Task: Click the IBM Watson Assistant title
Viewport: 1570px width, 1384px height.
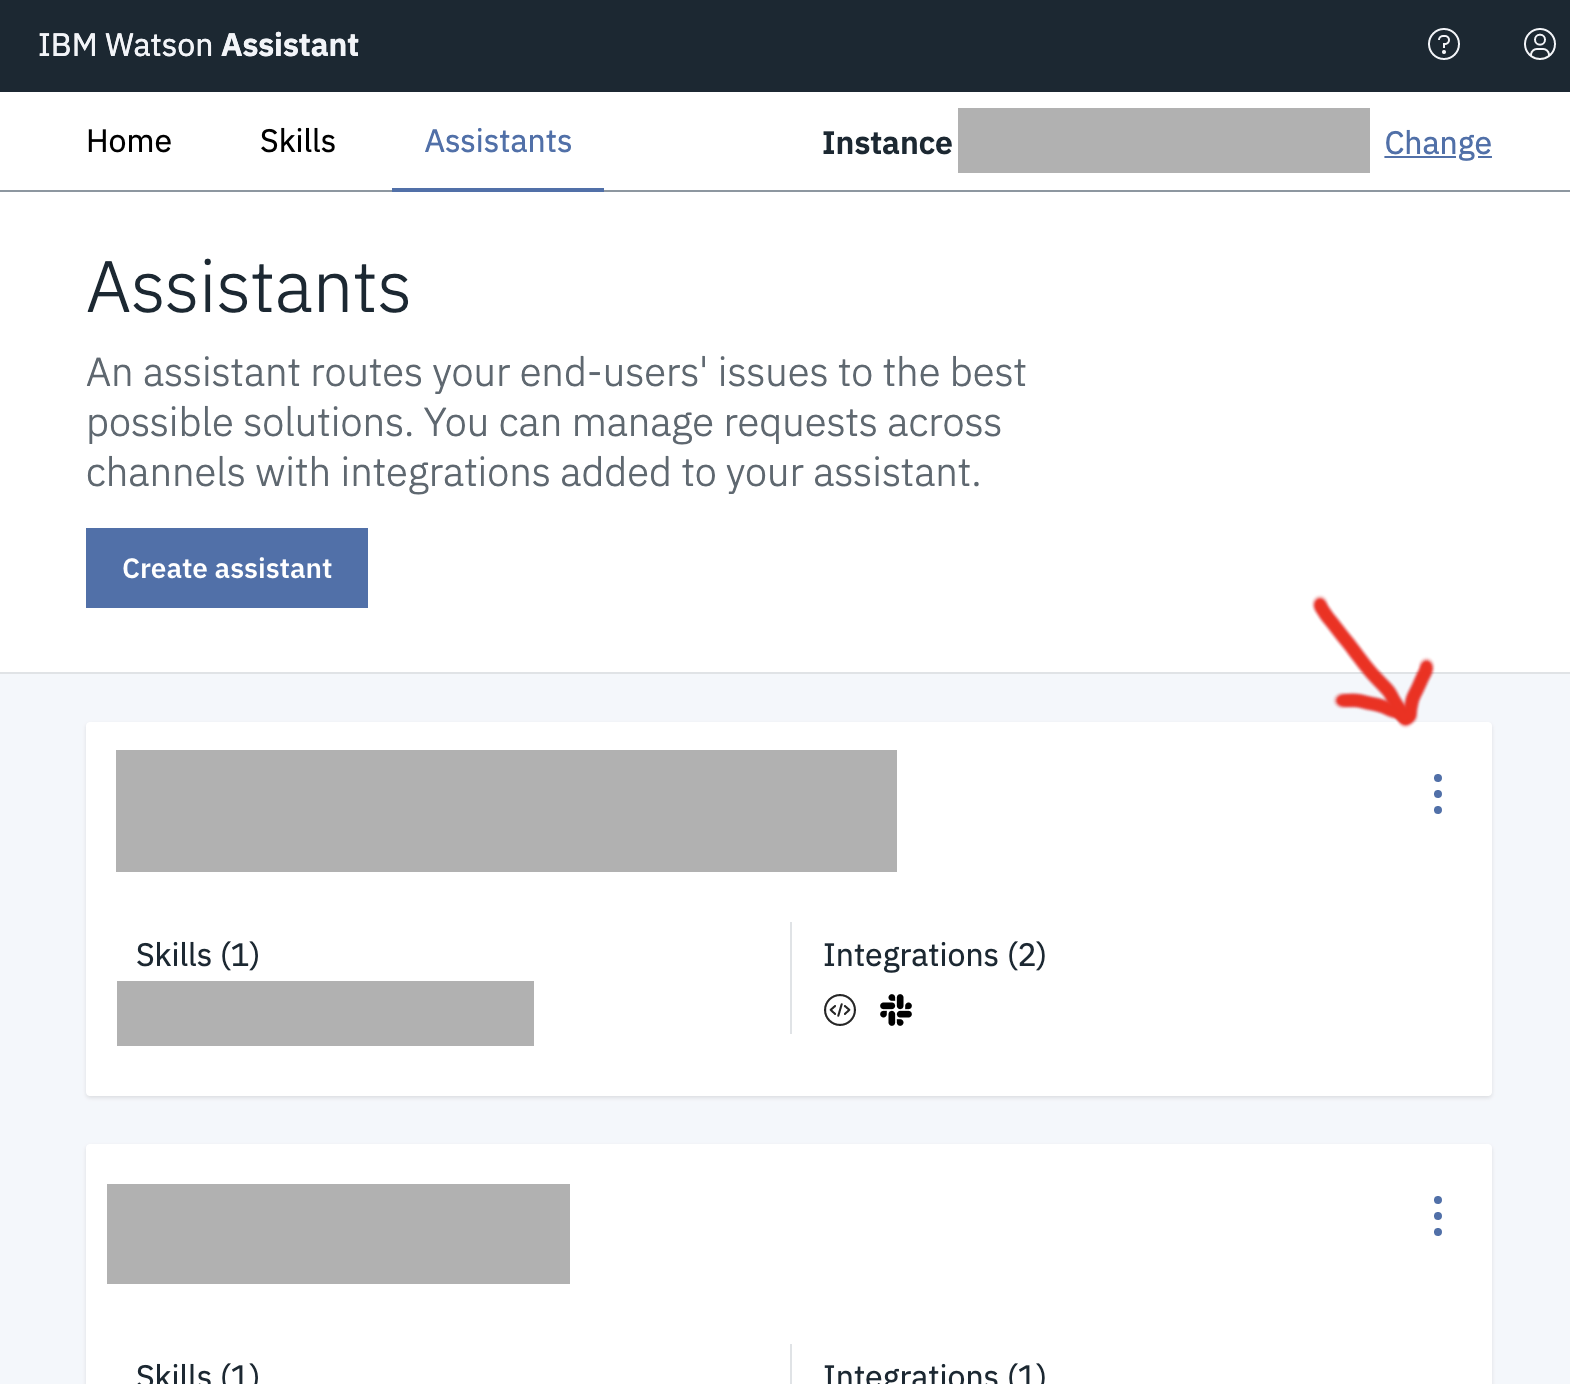Action: pos(198,45)
